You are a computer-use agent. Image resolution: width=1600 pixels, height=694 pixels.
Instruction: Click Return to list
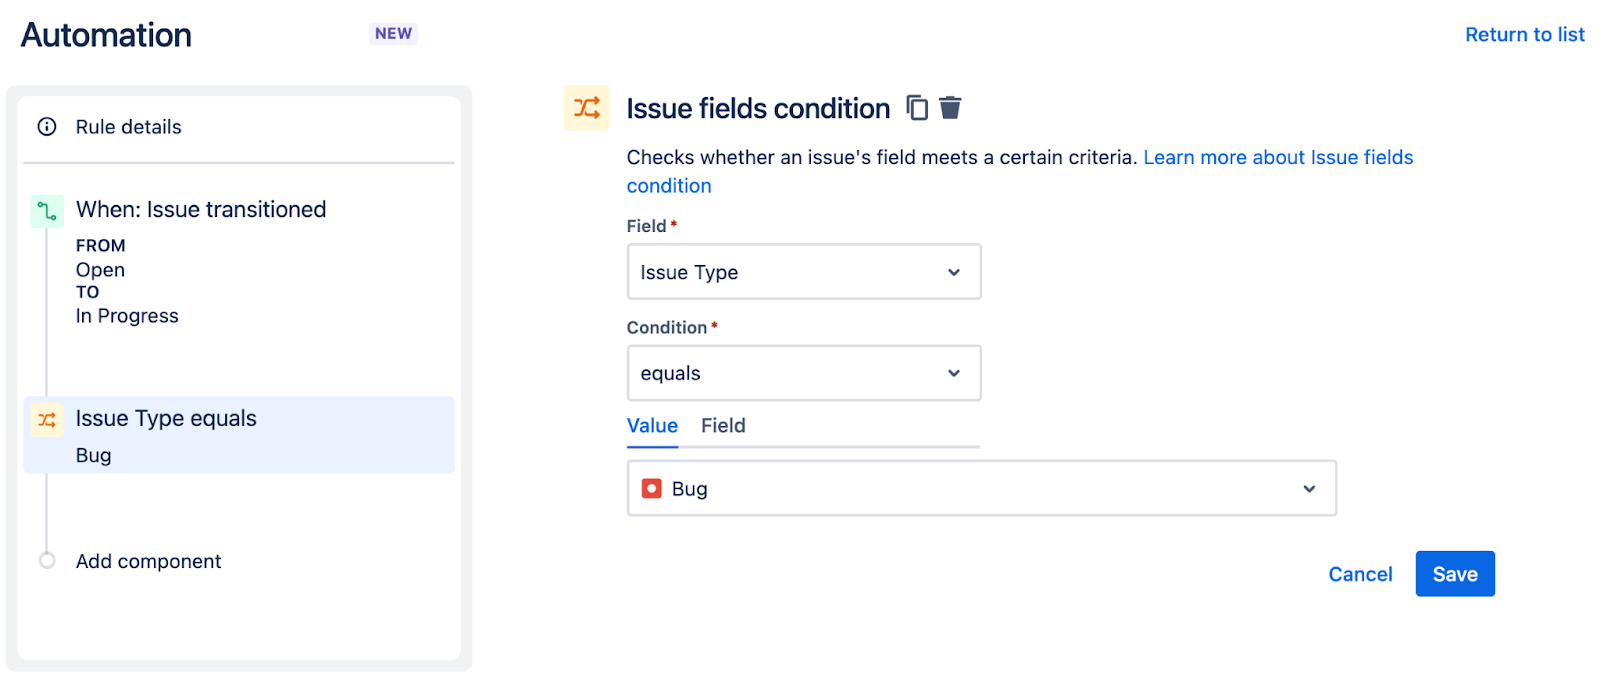1523,33
